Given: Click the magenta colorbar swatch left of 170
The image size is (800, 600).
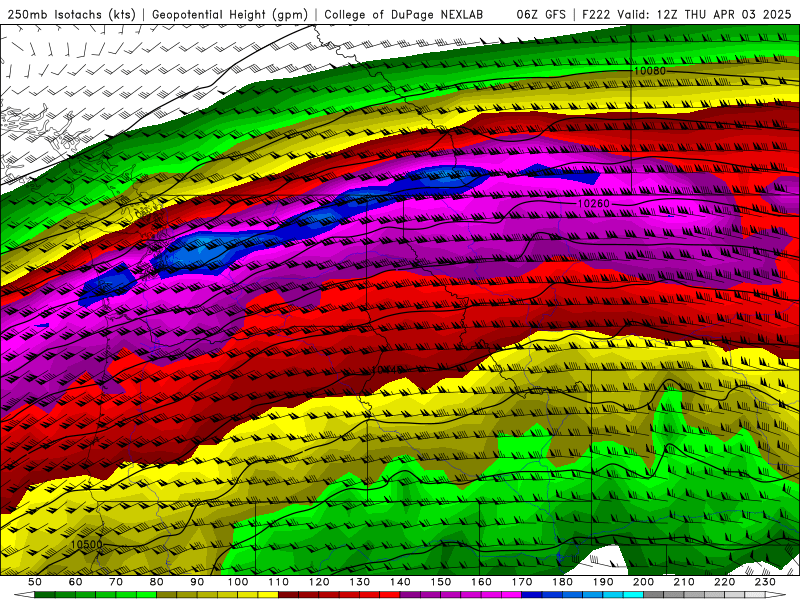Looking at the screenshot, I should pos(512,595).
